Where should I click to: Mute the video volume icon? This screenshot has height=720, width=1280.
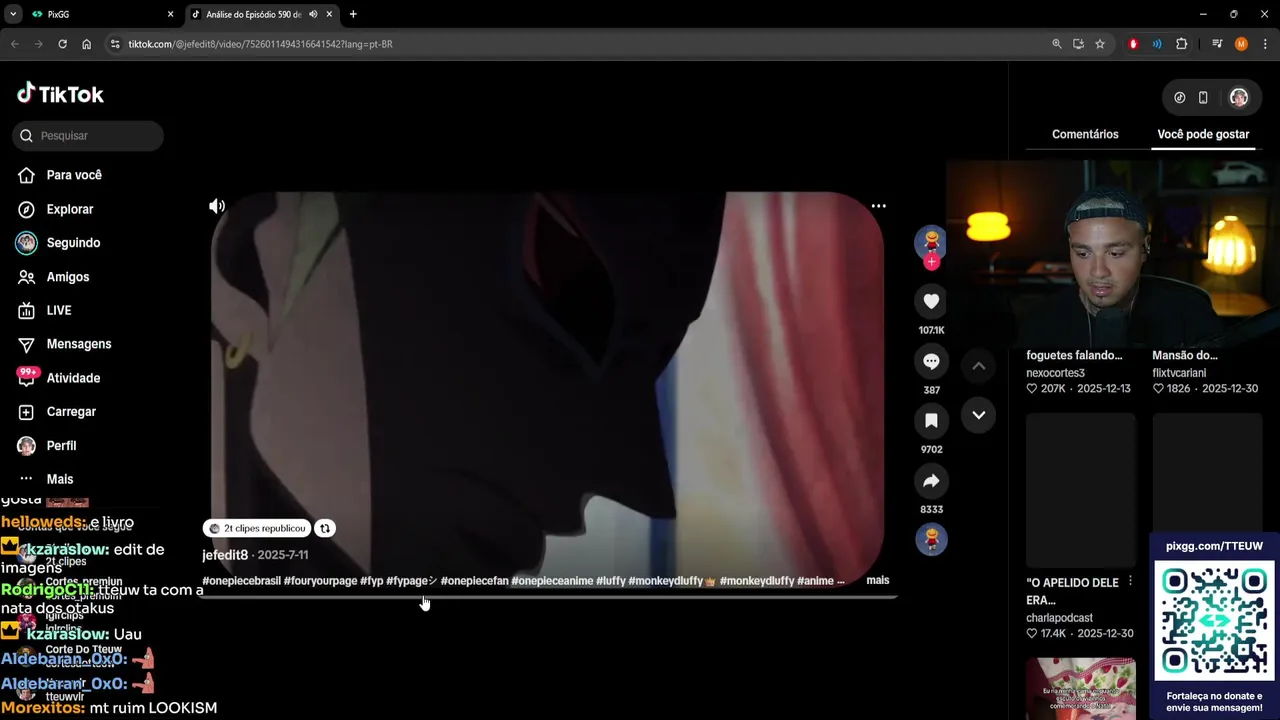[217, 206]
